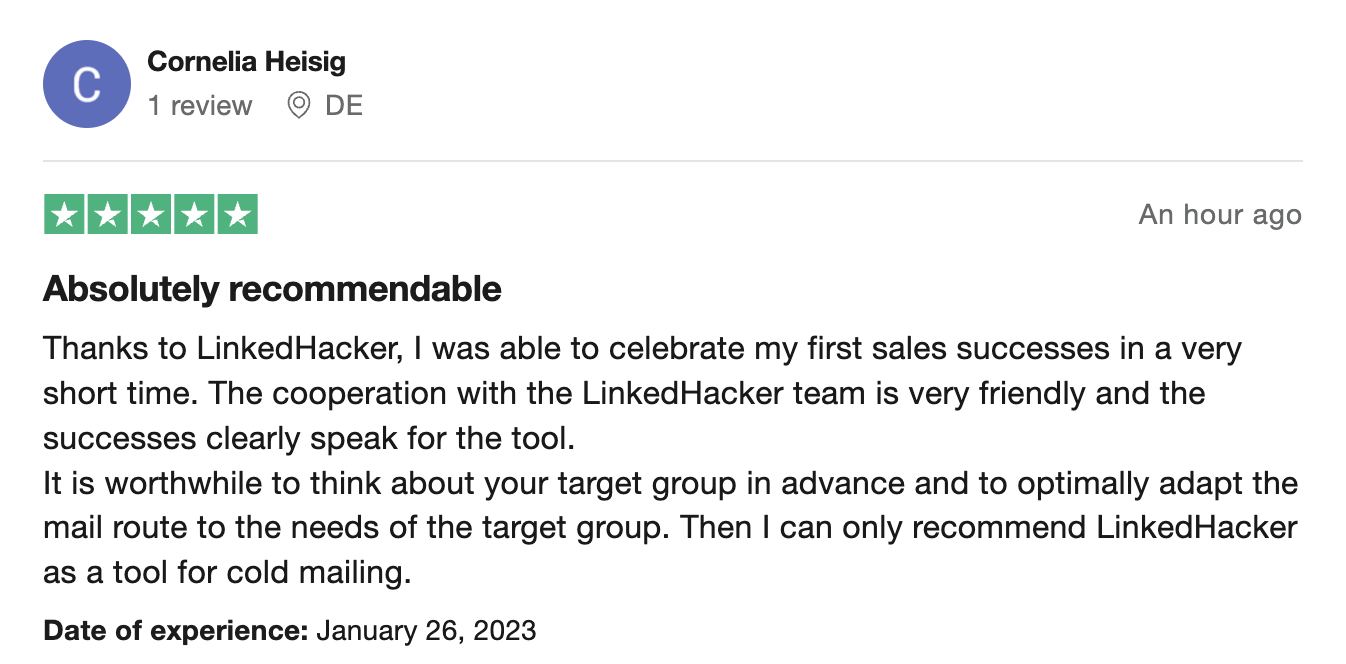Screen dimensions: 1346x664
Task: Click the horizontal divider below reviewer info
Action: click(x=672, y=161)
